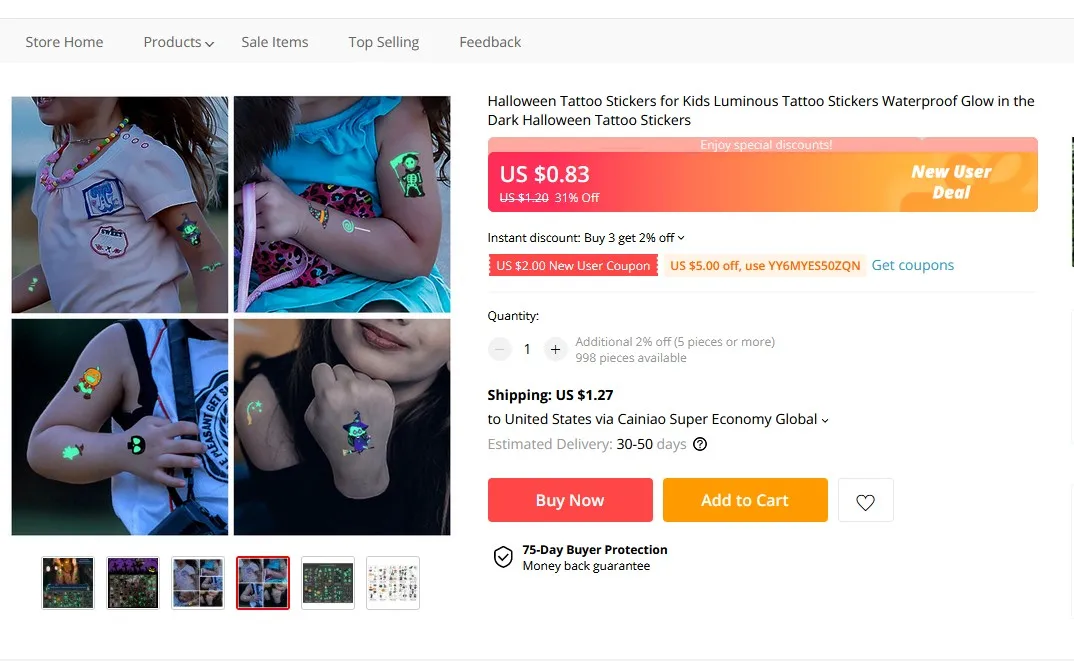
Task: Click Add to Cart
Action: pyautogui.click(x=745, y=500)
